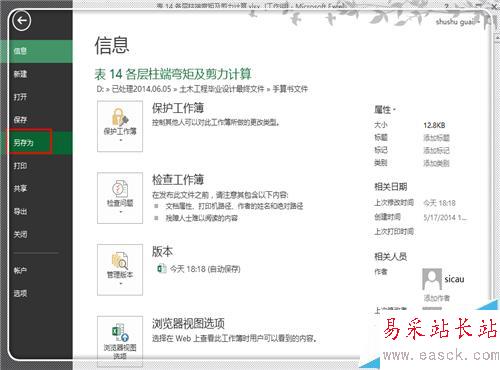This screenshot has width=500, height=370.
Task: Expand the 属性 properties dropdown
Action: click(385, 109)
